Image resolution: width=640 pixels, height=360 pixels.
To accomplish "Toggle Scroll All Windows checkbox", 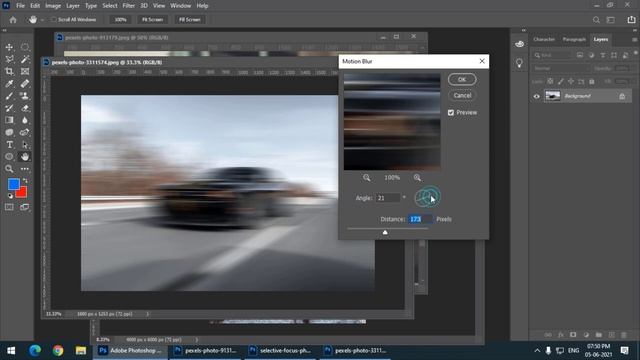I will click(x=53, y=20).
